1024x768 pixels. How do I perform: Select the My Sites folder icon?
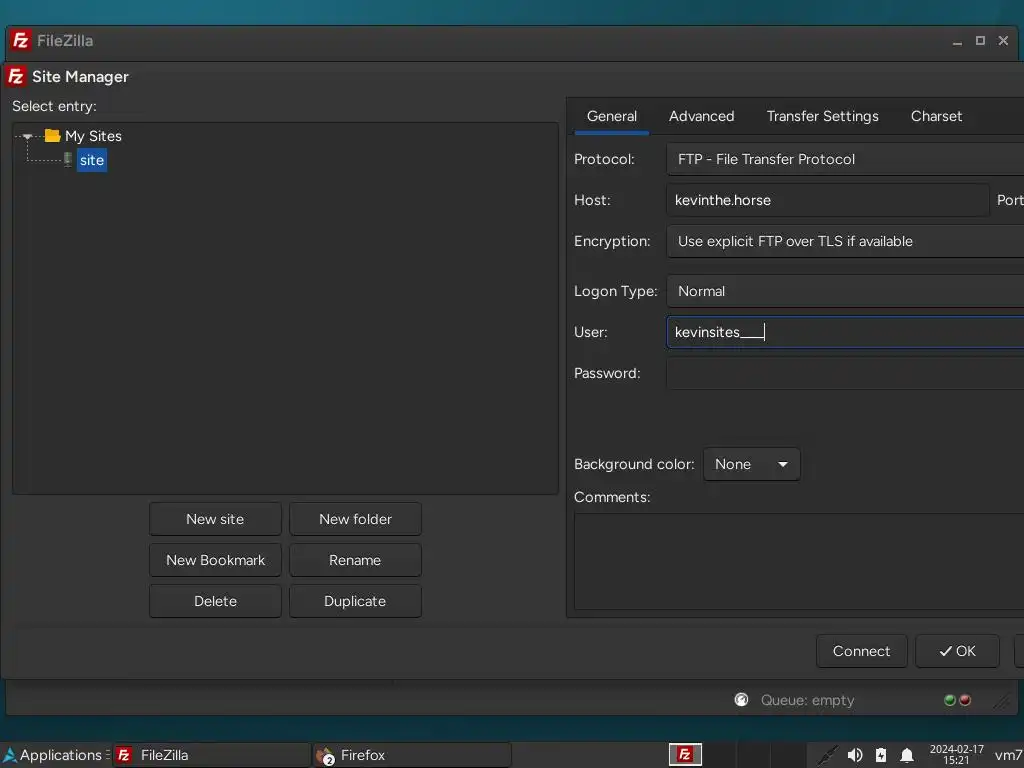(x=52, y=136)
